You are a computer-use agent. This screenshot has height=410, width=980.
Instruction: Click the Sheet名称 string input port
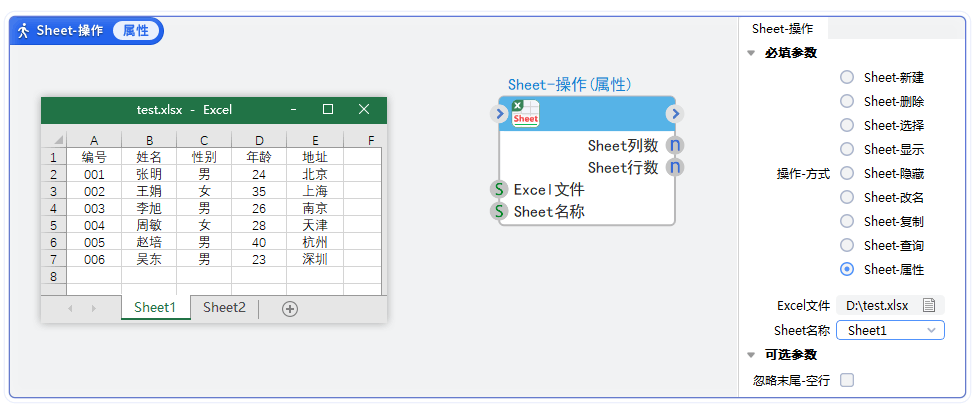499,211
